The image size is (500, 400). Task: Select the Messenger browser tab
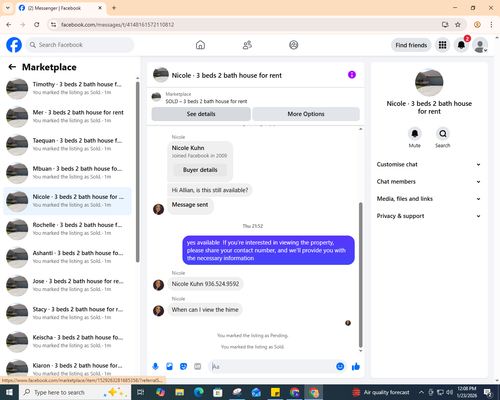click(x=60, y=8)
